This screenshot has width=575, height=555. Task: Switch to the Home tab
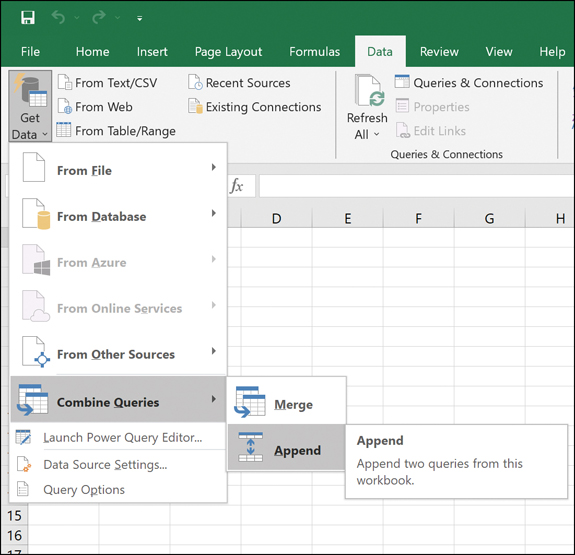[92, 52]
